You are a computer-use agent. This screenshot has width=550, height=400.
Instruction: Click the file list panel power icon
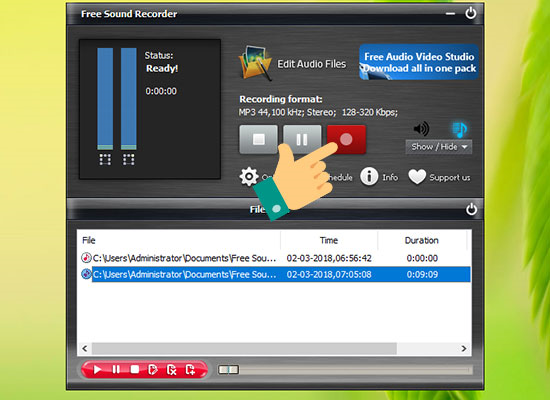471,209
